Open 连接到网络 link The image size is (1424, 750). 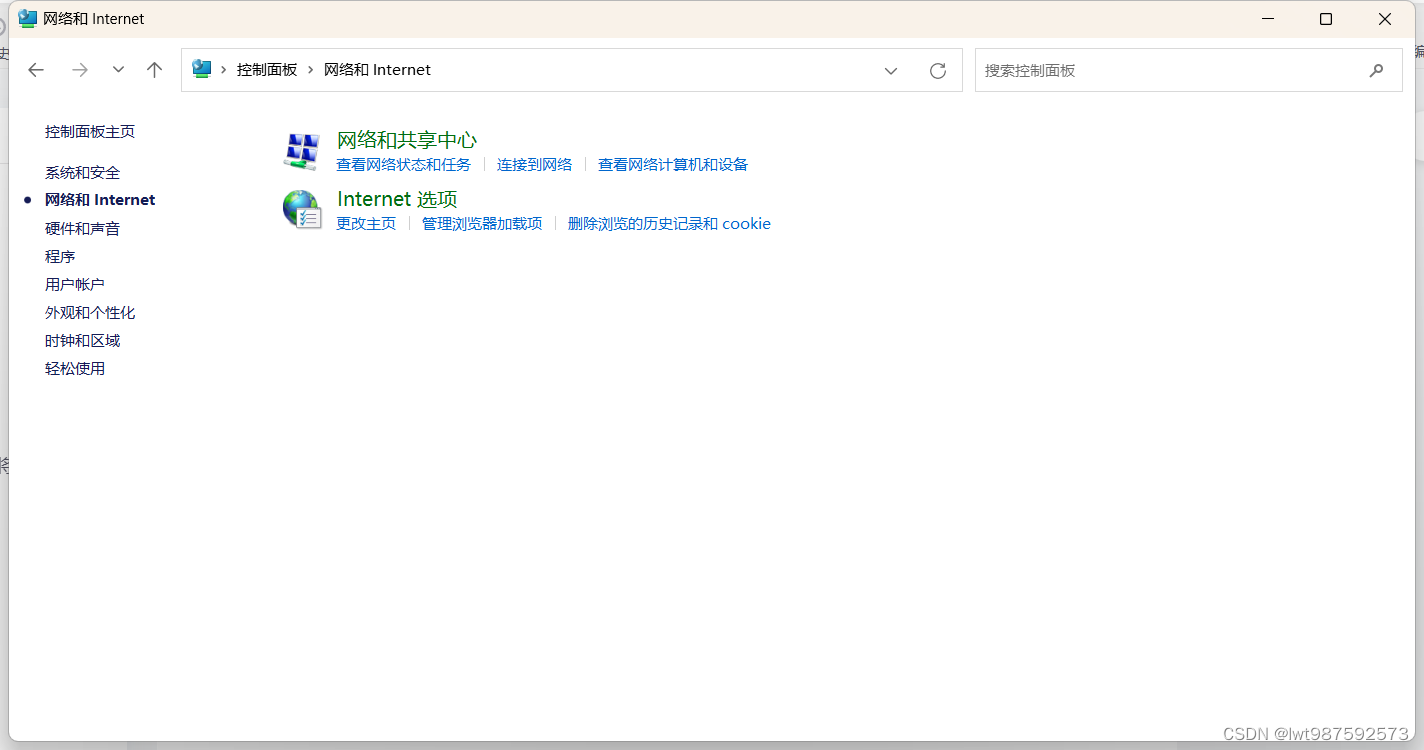pos(535,165)
